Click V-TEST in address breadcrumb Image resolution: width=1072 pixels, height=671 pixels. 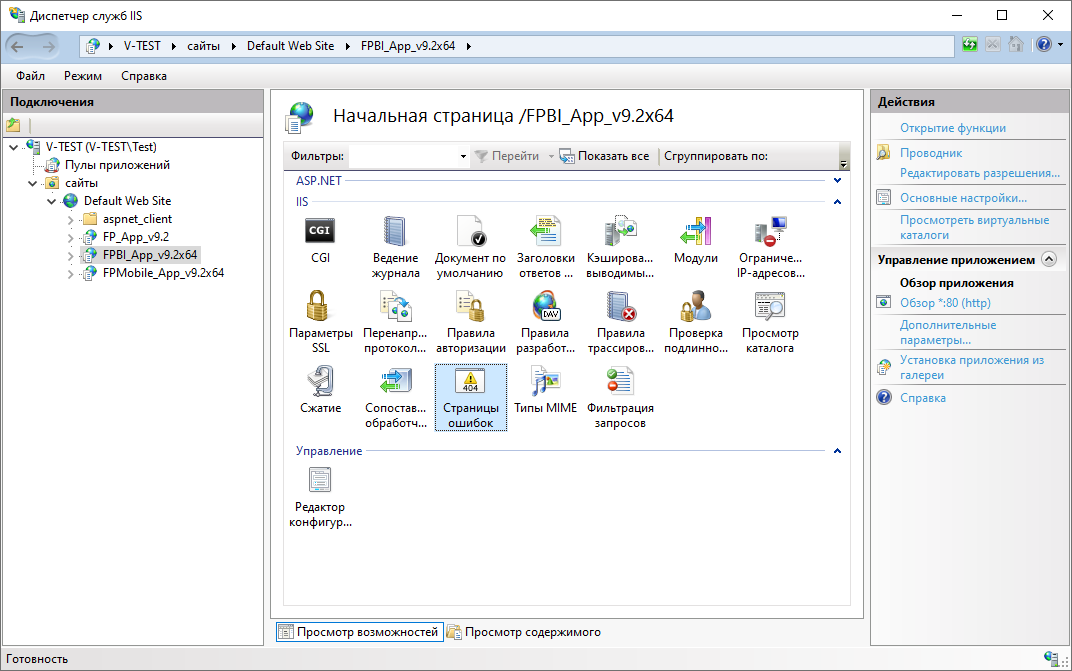(x=142, y=46)
